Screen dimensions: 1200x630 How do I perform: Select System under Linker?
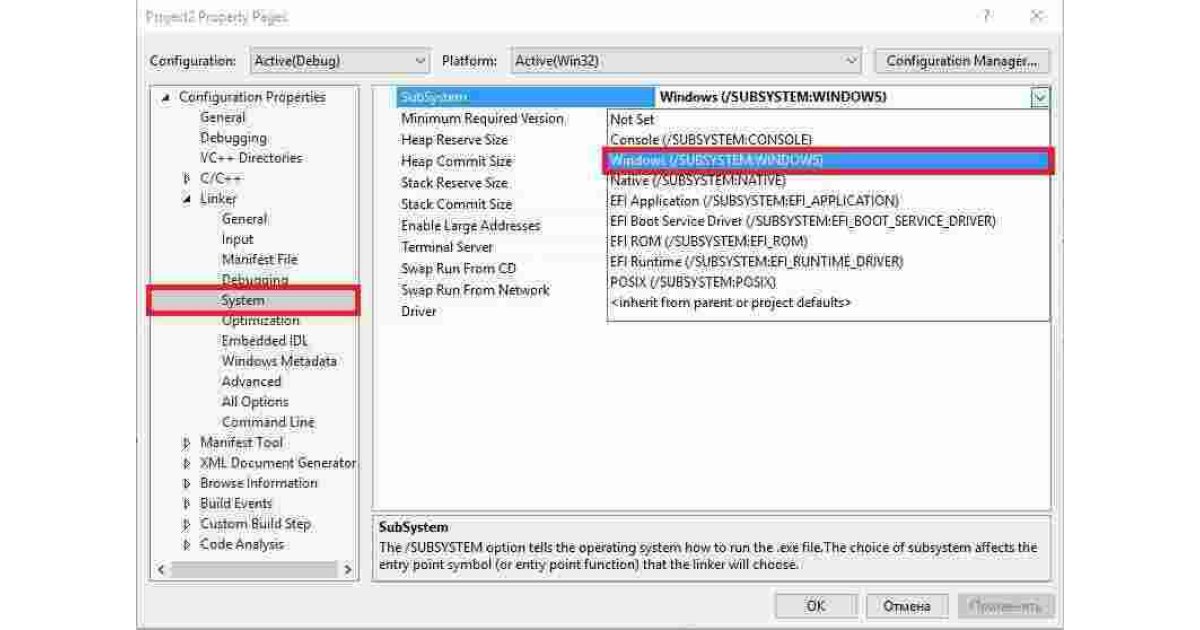243,300
